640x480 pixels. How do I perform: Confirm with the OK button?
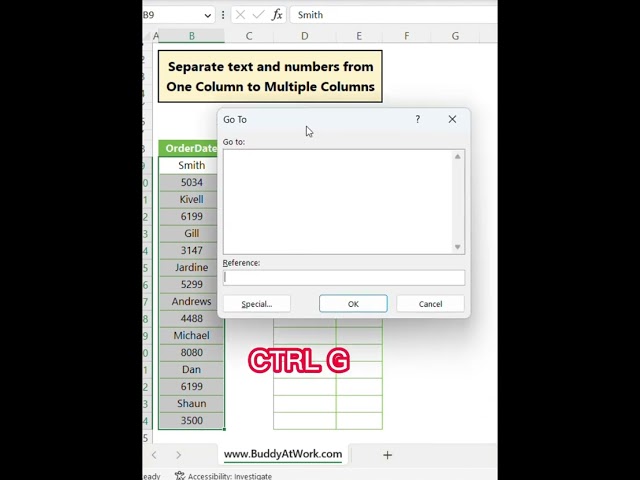[353, 304]
